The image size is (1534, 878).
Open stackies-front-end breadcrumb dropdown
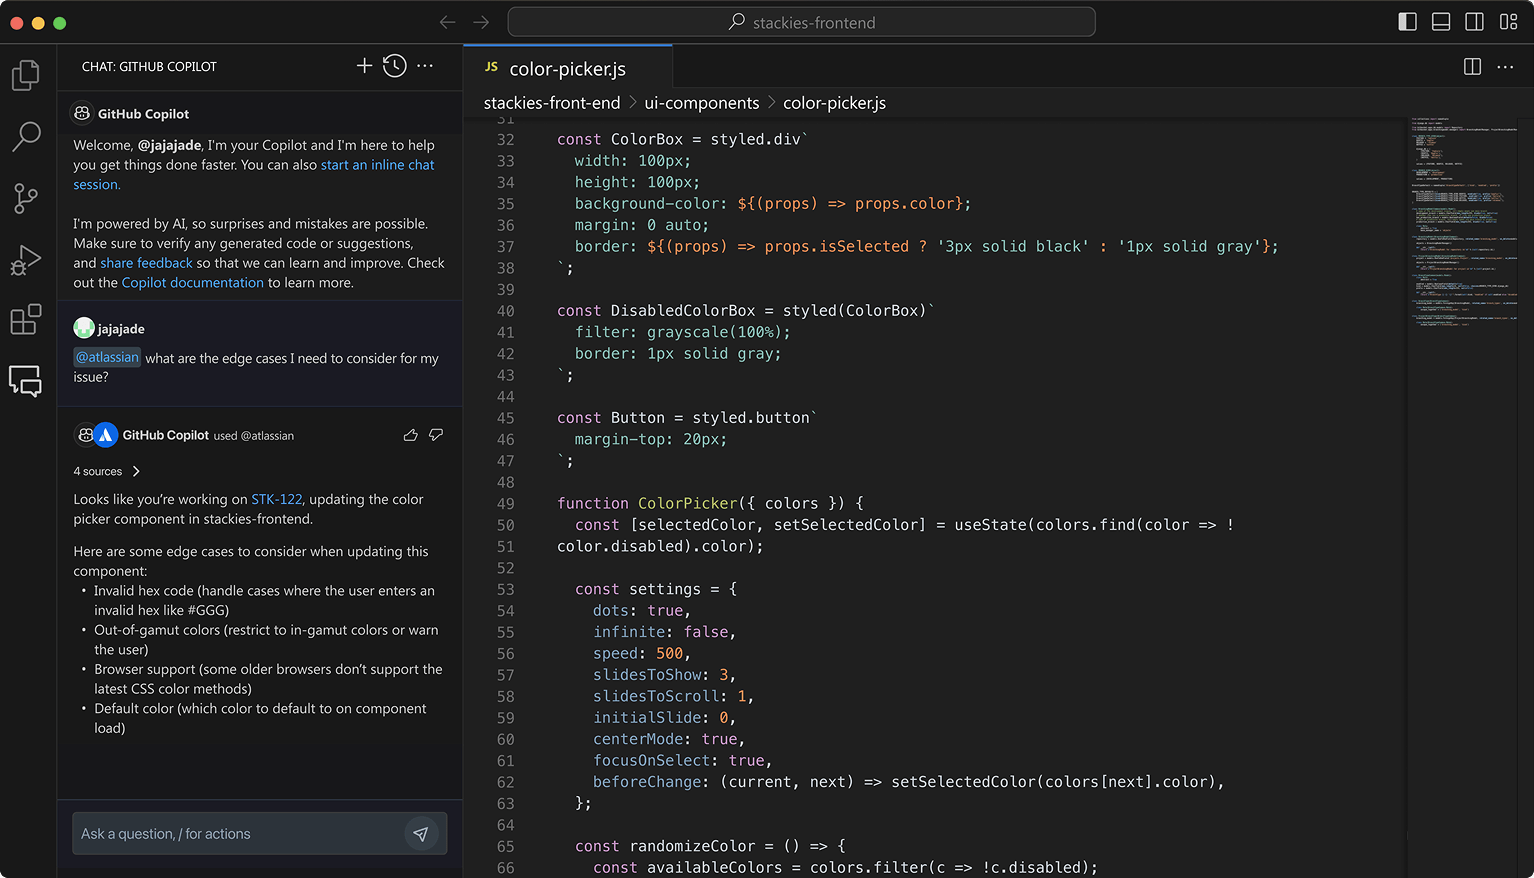[552, 103]
